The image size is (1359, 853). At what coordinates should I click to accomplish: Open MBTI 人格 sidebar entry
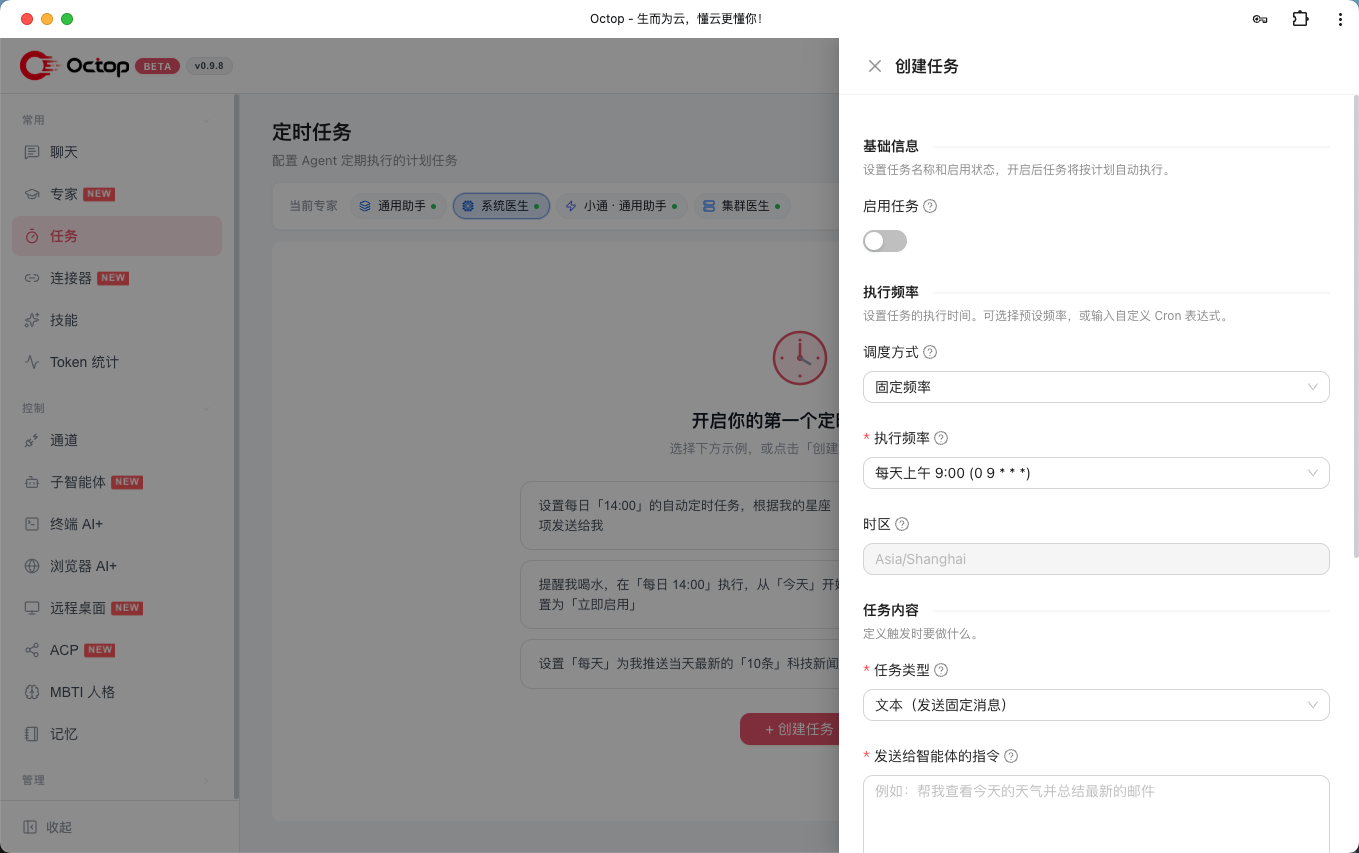point(117,692)
